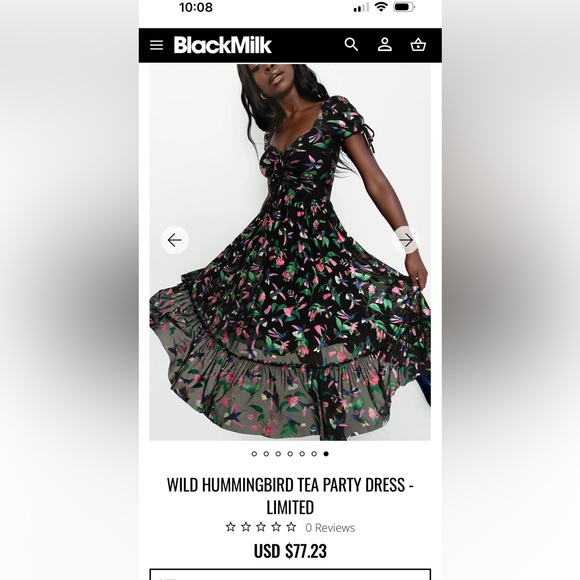Screen dimensions: 580x580
Task: Open the shopping basket icon
Action: tap(418, 45)
